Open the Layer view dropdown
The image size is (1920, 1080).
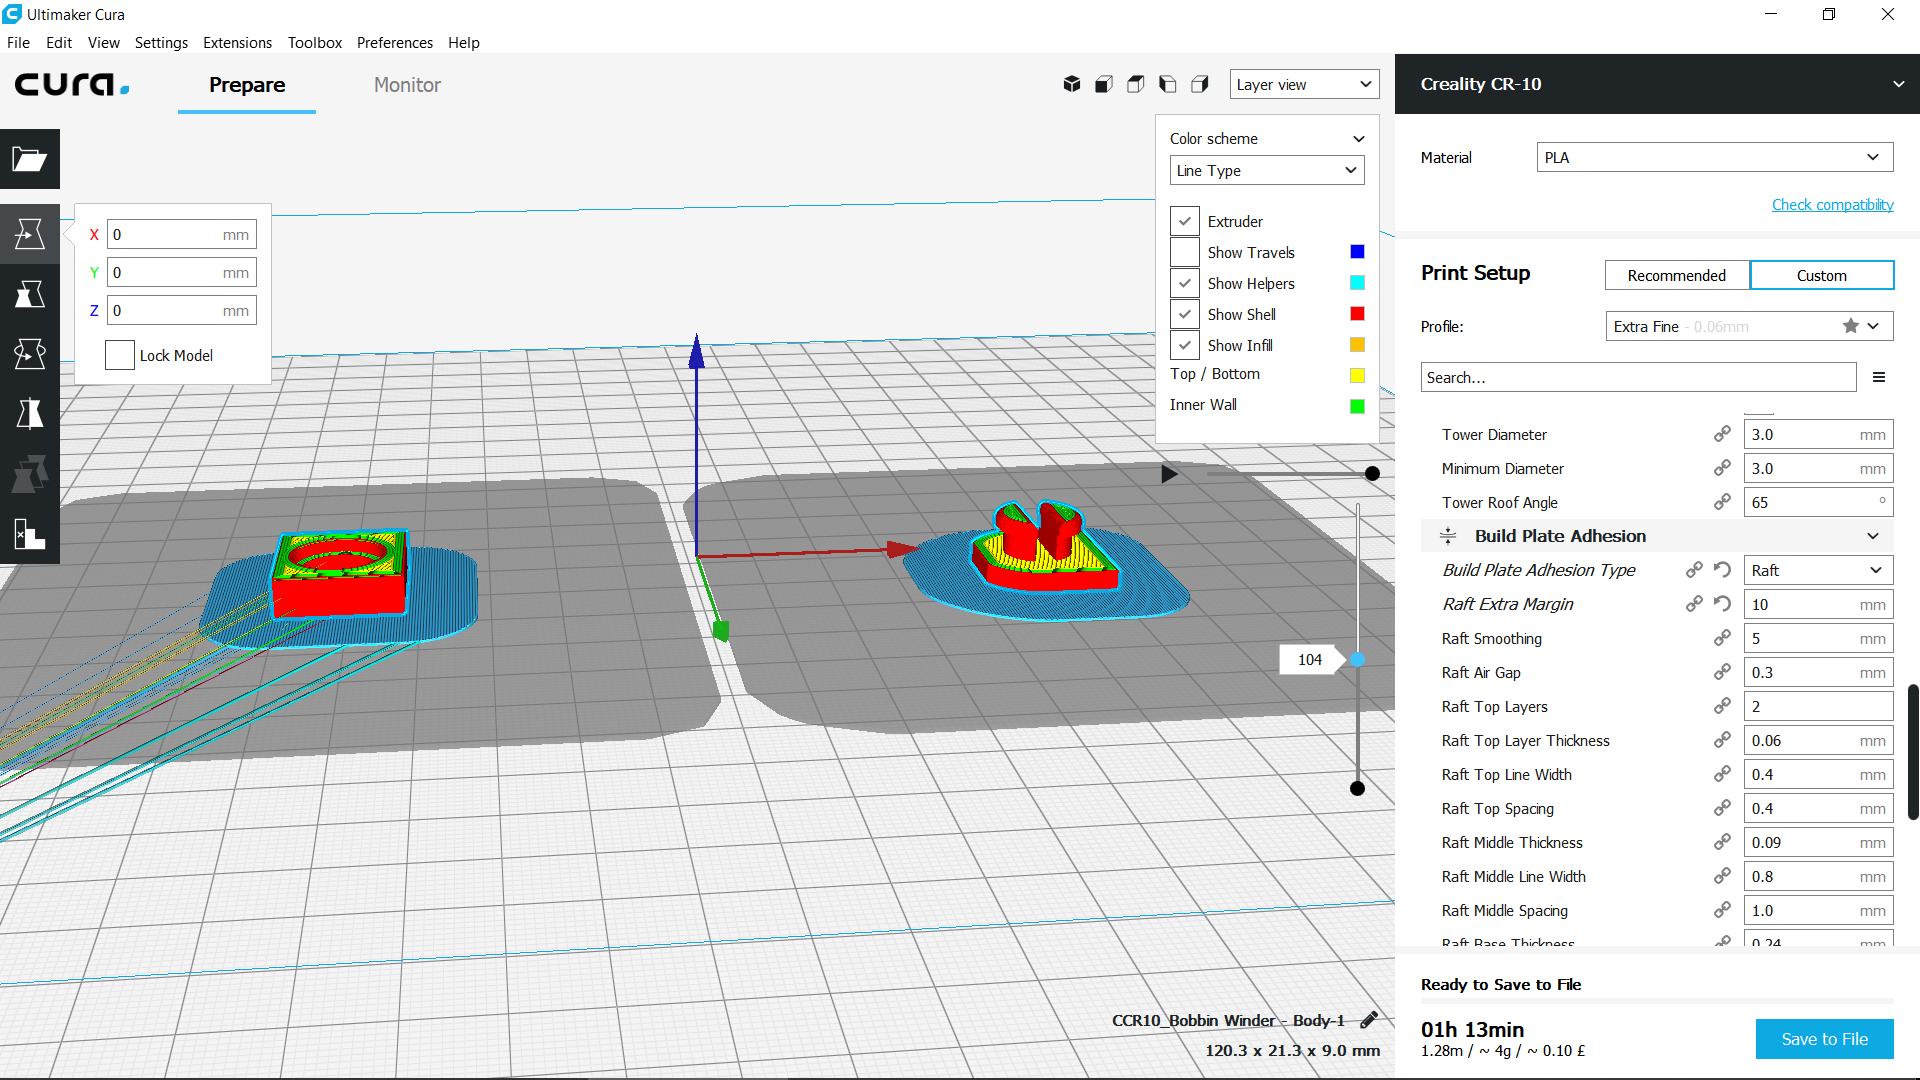pos(1303,84)
